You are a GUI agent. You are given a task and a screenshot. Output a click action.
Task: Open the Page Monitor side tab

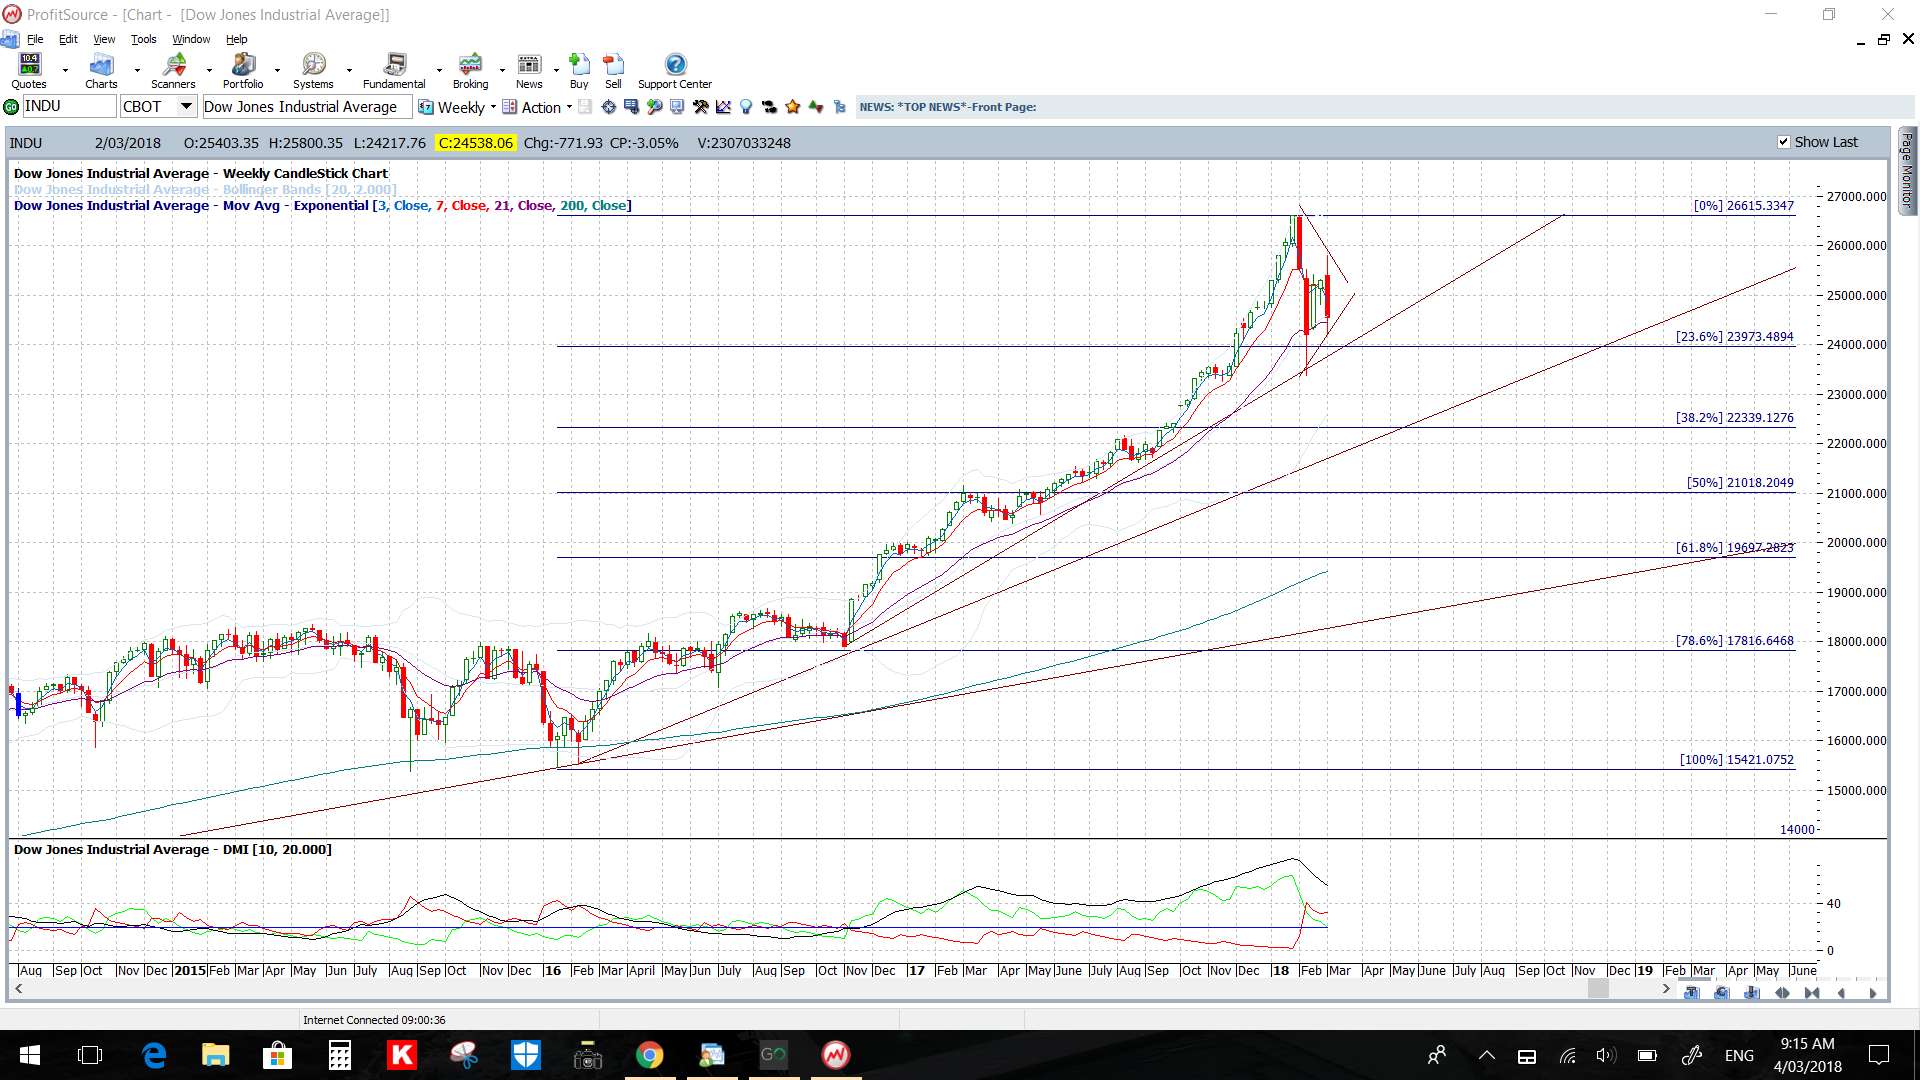point(1907,171)
